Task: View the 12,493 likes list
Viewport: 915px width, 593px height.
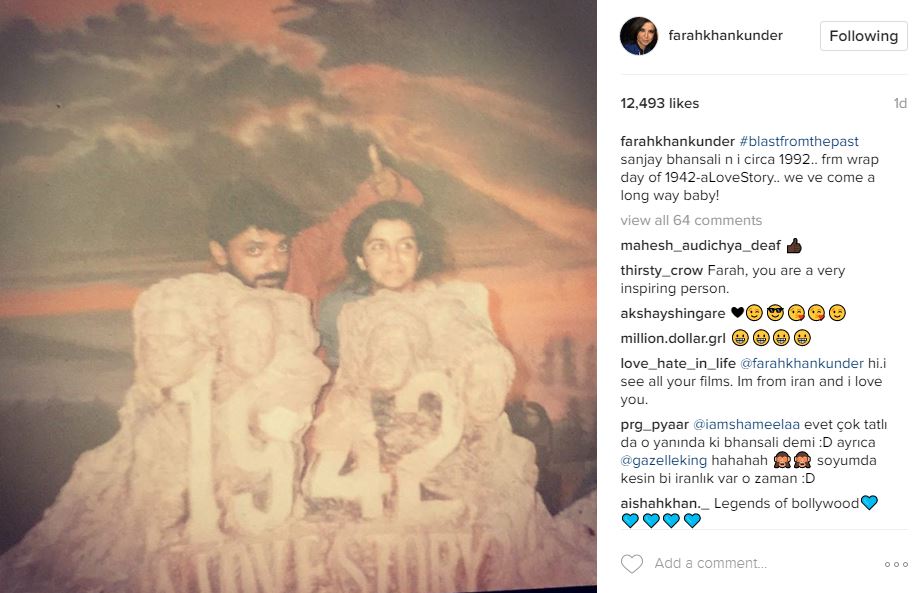Action: coord(659,103)
